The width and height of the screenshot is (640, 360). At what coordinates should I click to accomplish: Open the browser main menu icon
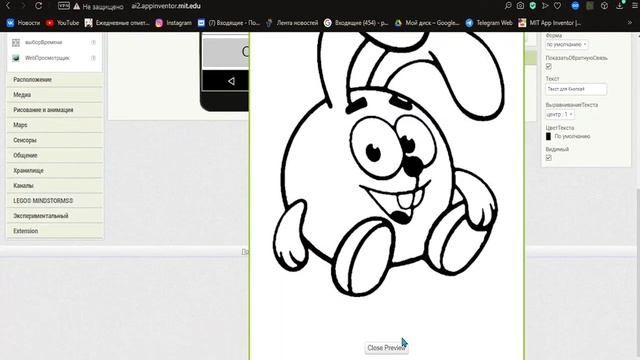[635, 6]
